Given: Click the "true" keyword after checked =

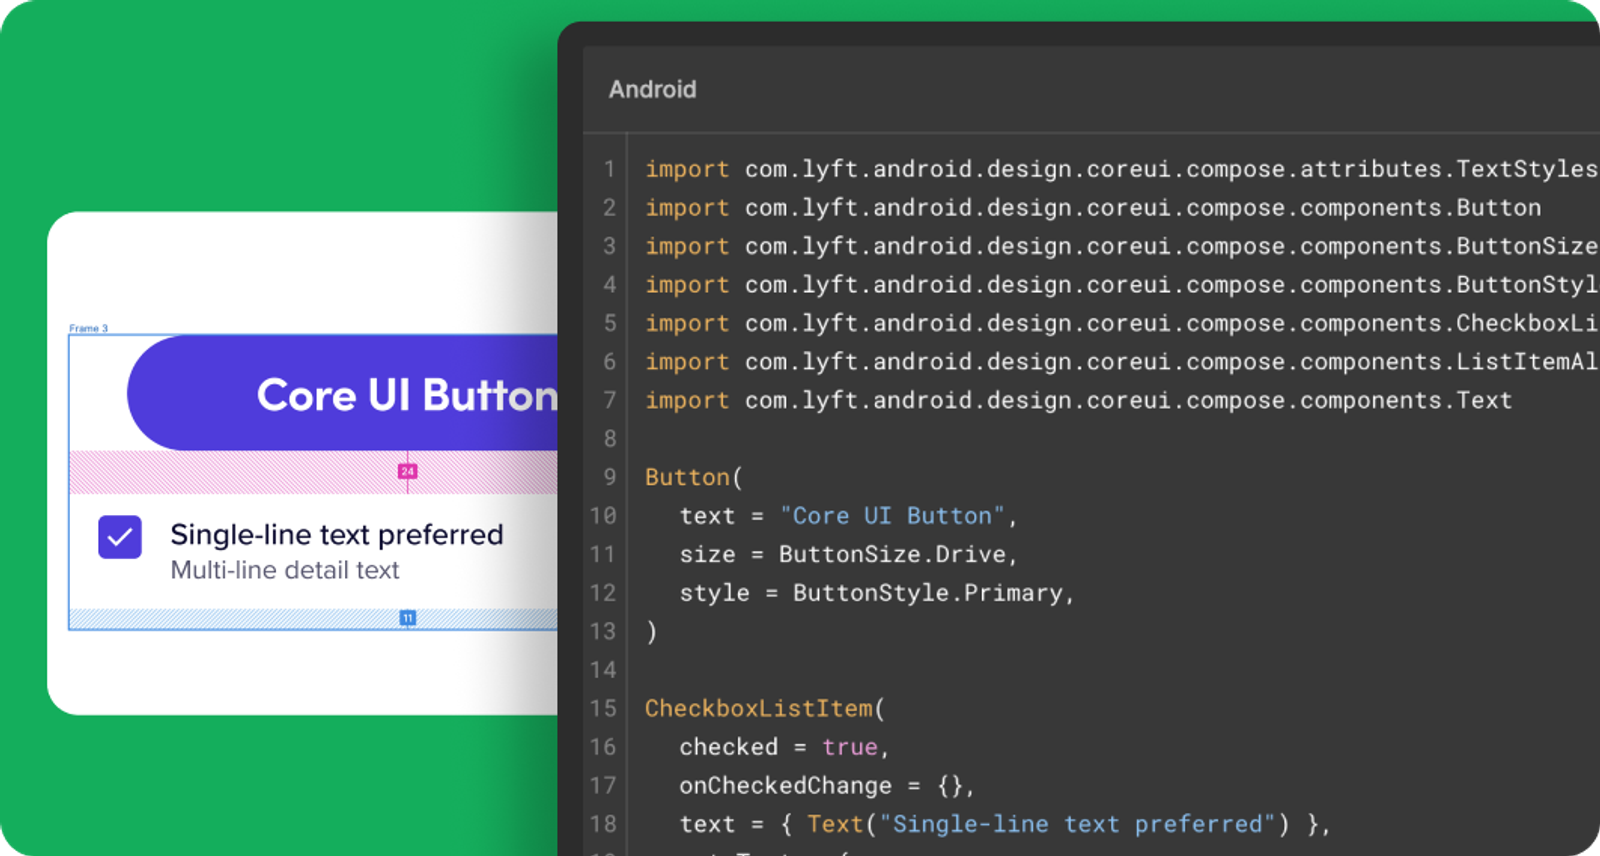Looking at the screenshot, I should (850, 747).
